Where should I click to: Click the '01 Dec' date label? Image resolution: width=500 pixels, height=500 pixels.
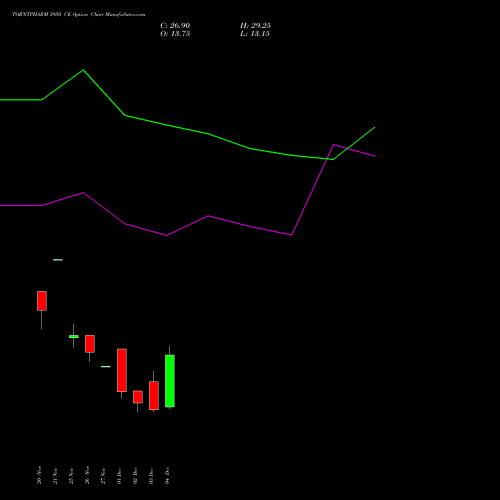[119, 476]
